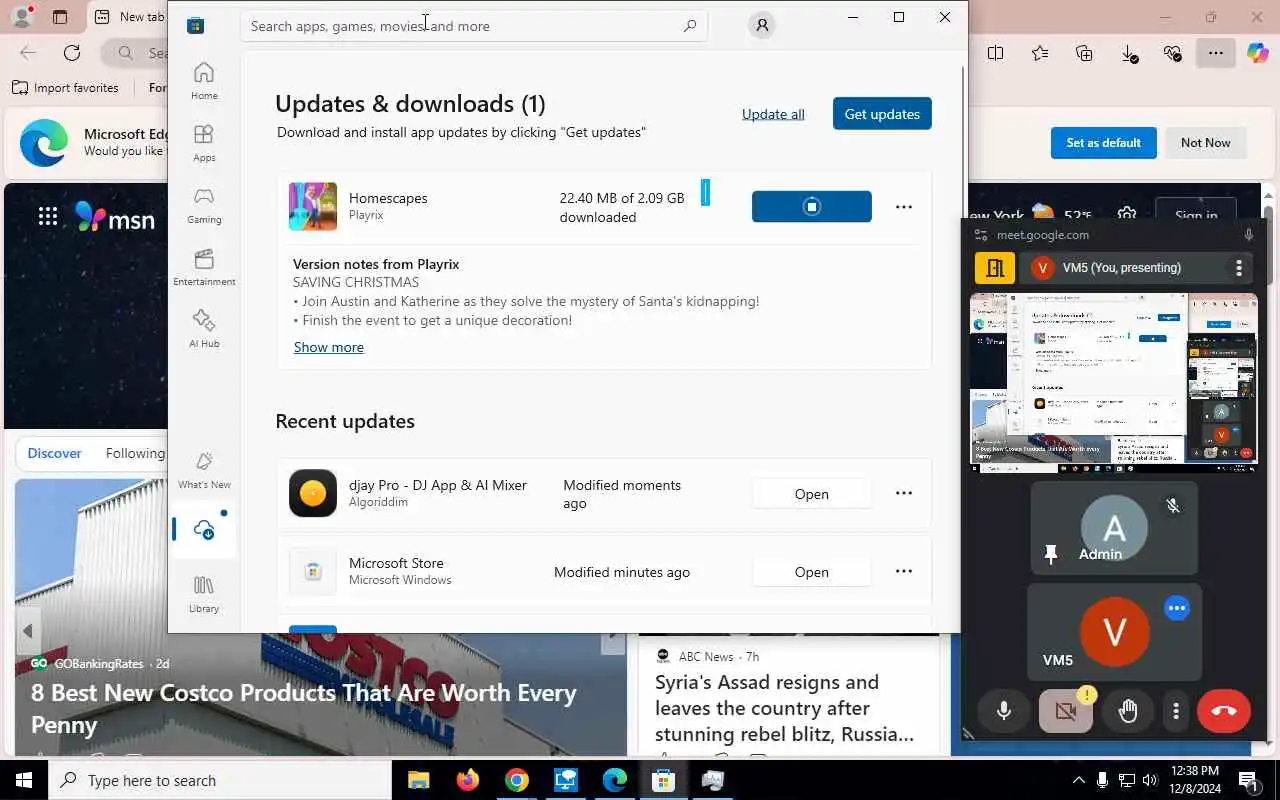Image resolution: width=1280 pixels, height=800 pixels.
Task: Open Home in Microsoft Store sidebar
Action: point(204,80)
